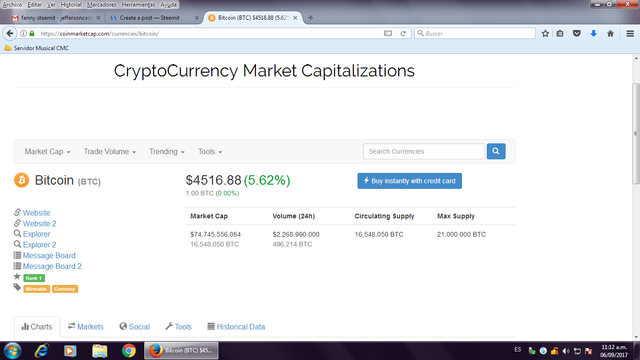This screenshot has width=640, height=360.
Task: Expand the Trending dropdown
Action: [x=167, y=151]
